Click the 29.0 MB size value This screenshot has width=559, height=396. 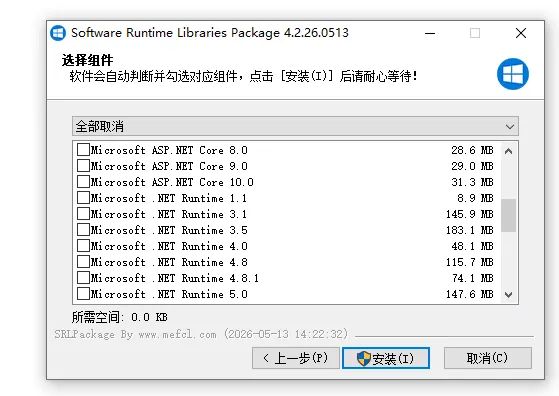click(x=472, y=166)
